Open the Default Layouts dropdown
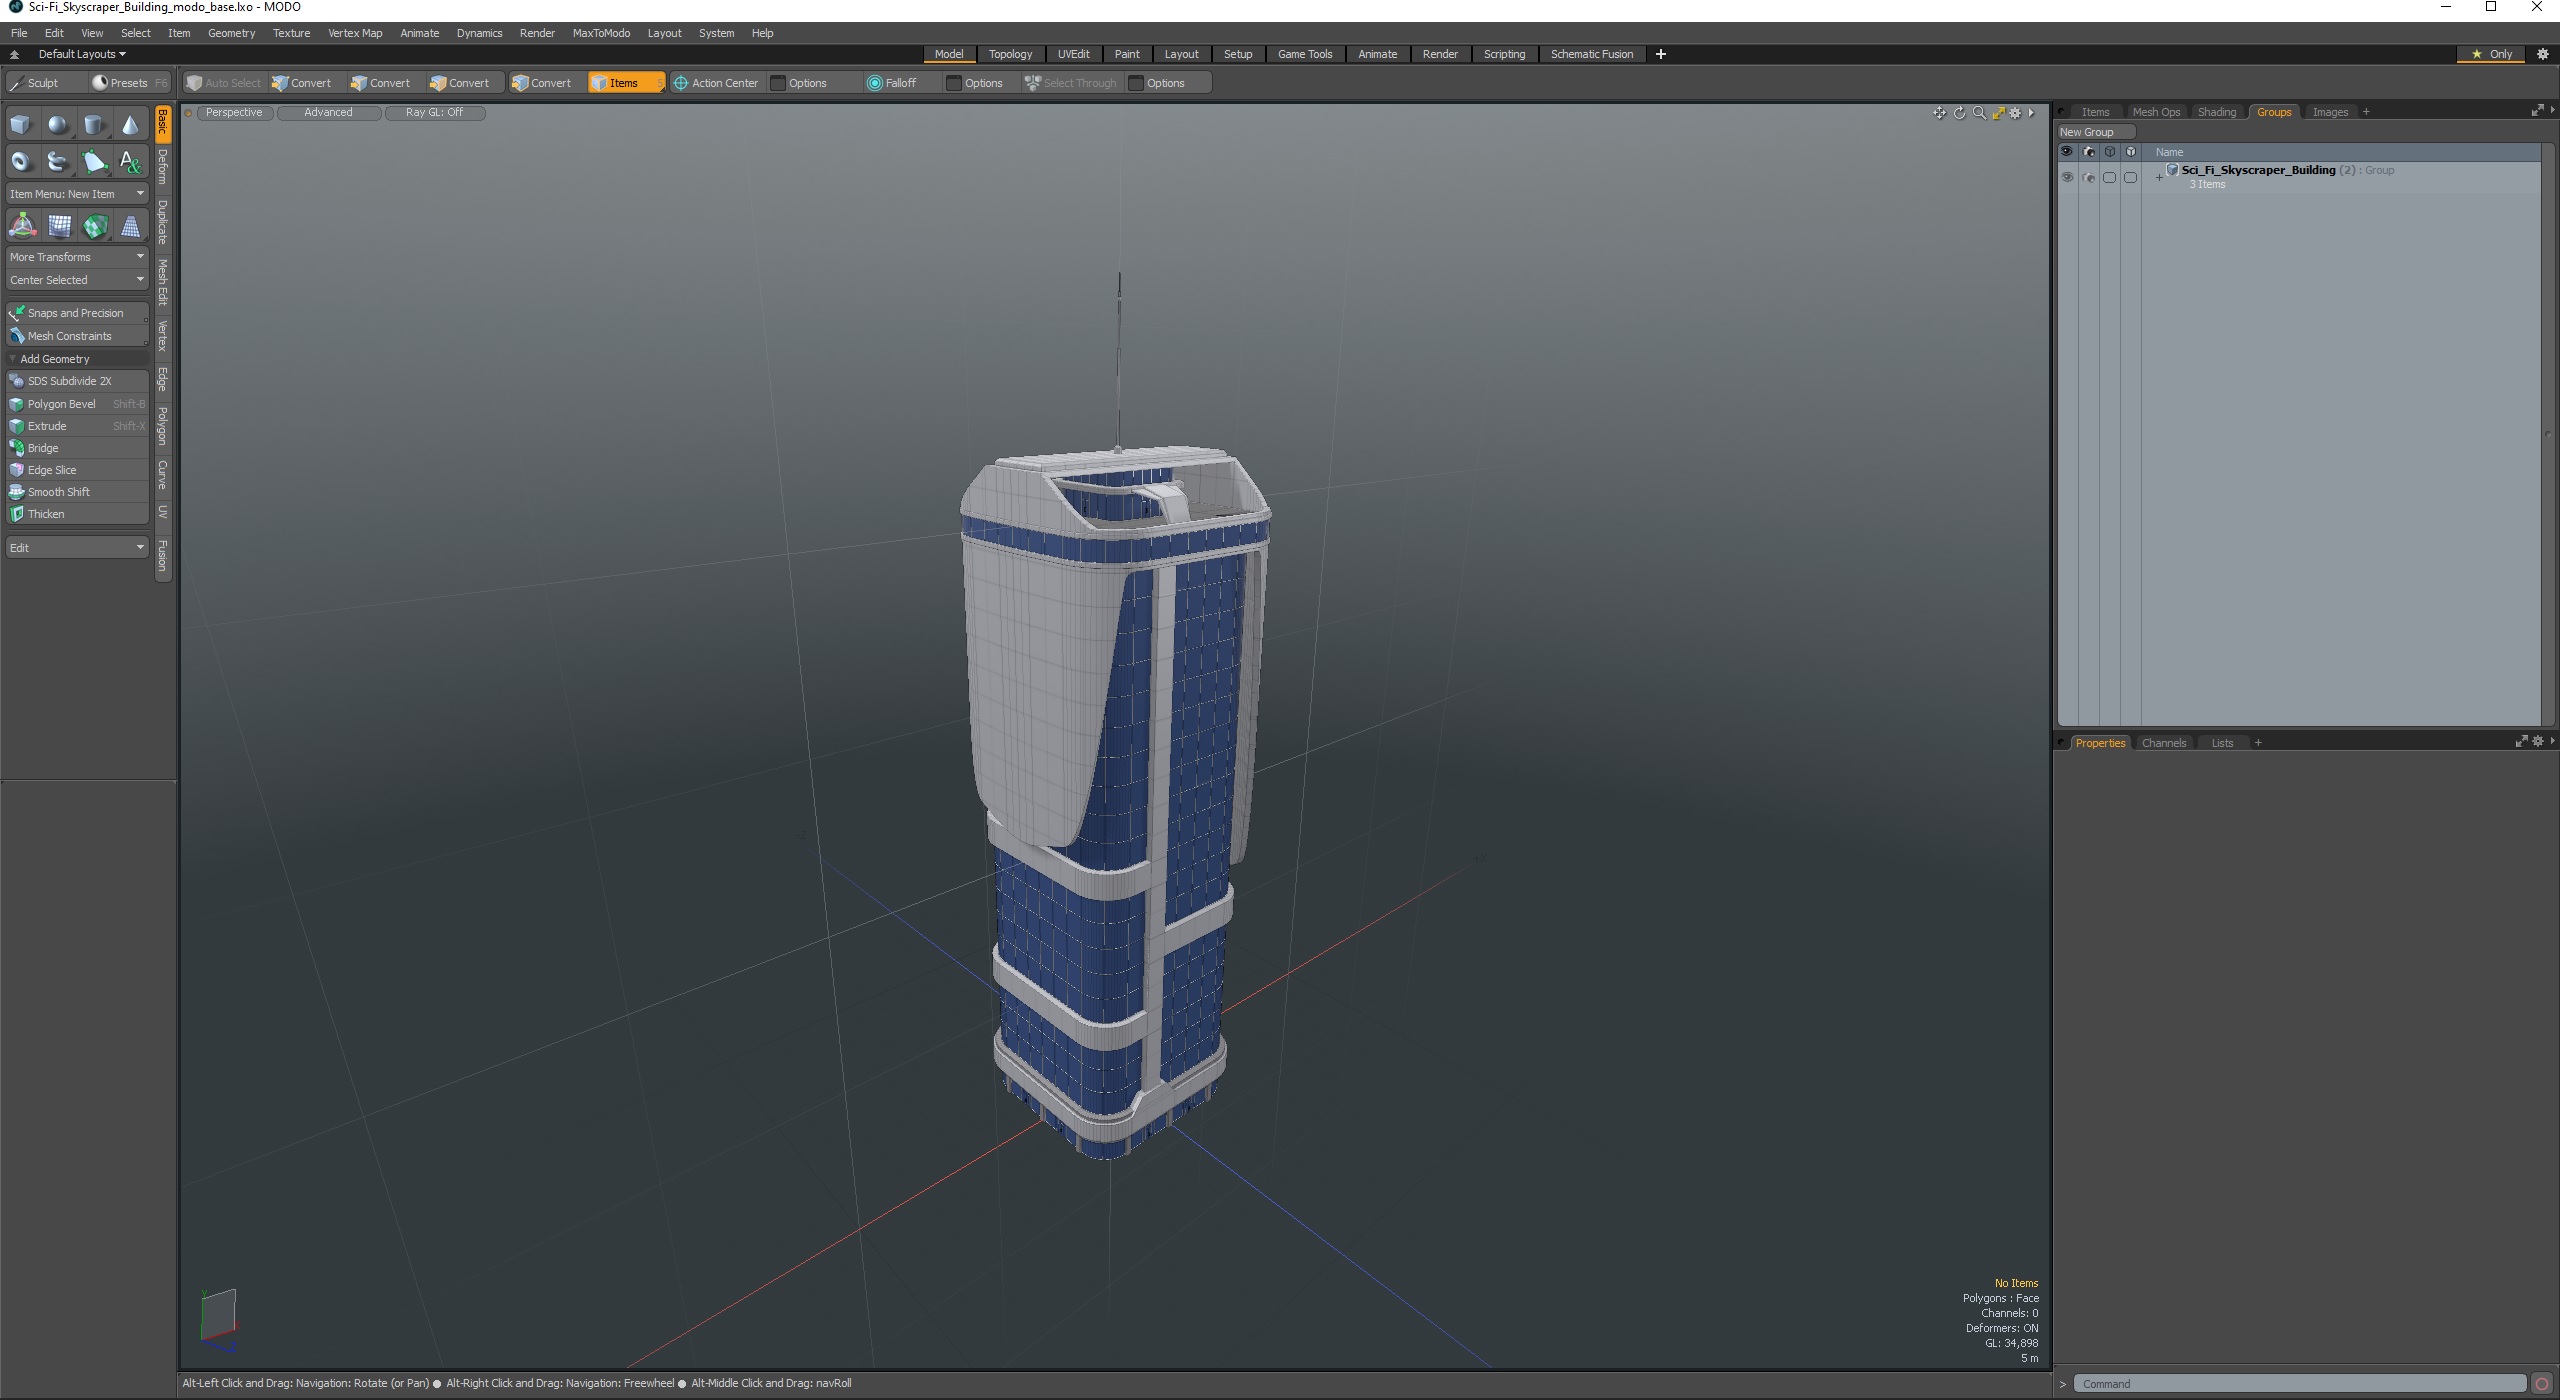 pos(79,53)
